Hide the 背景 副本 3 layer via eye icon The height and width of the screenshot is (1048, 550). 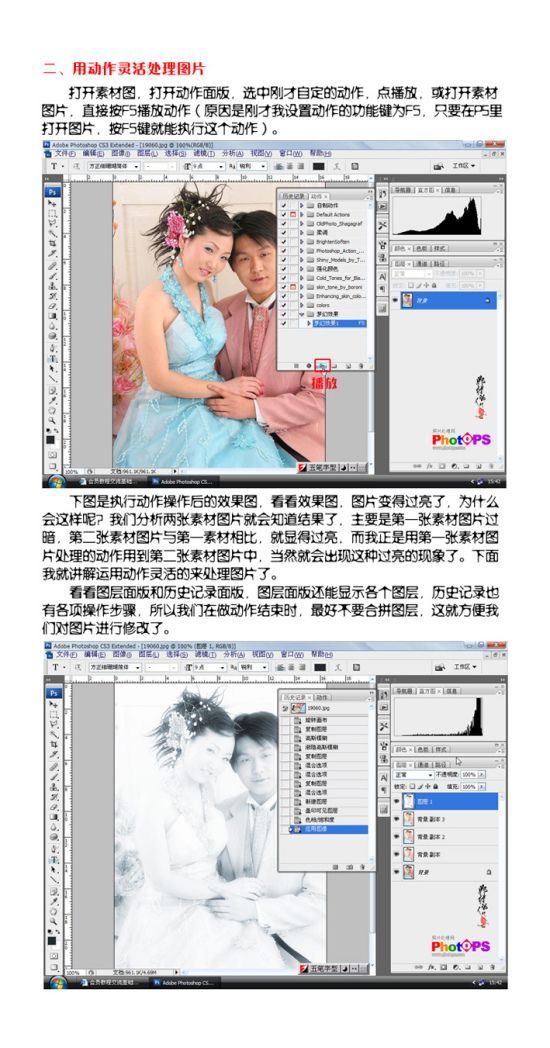[396, 819]
